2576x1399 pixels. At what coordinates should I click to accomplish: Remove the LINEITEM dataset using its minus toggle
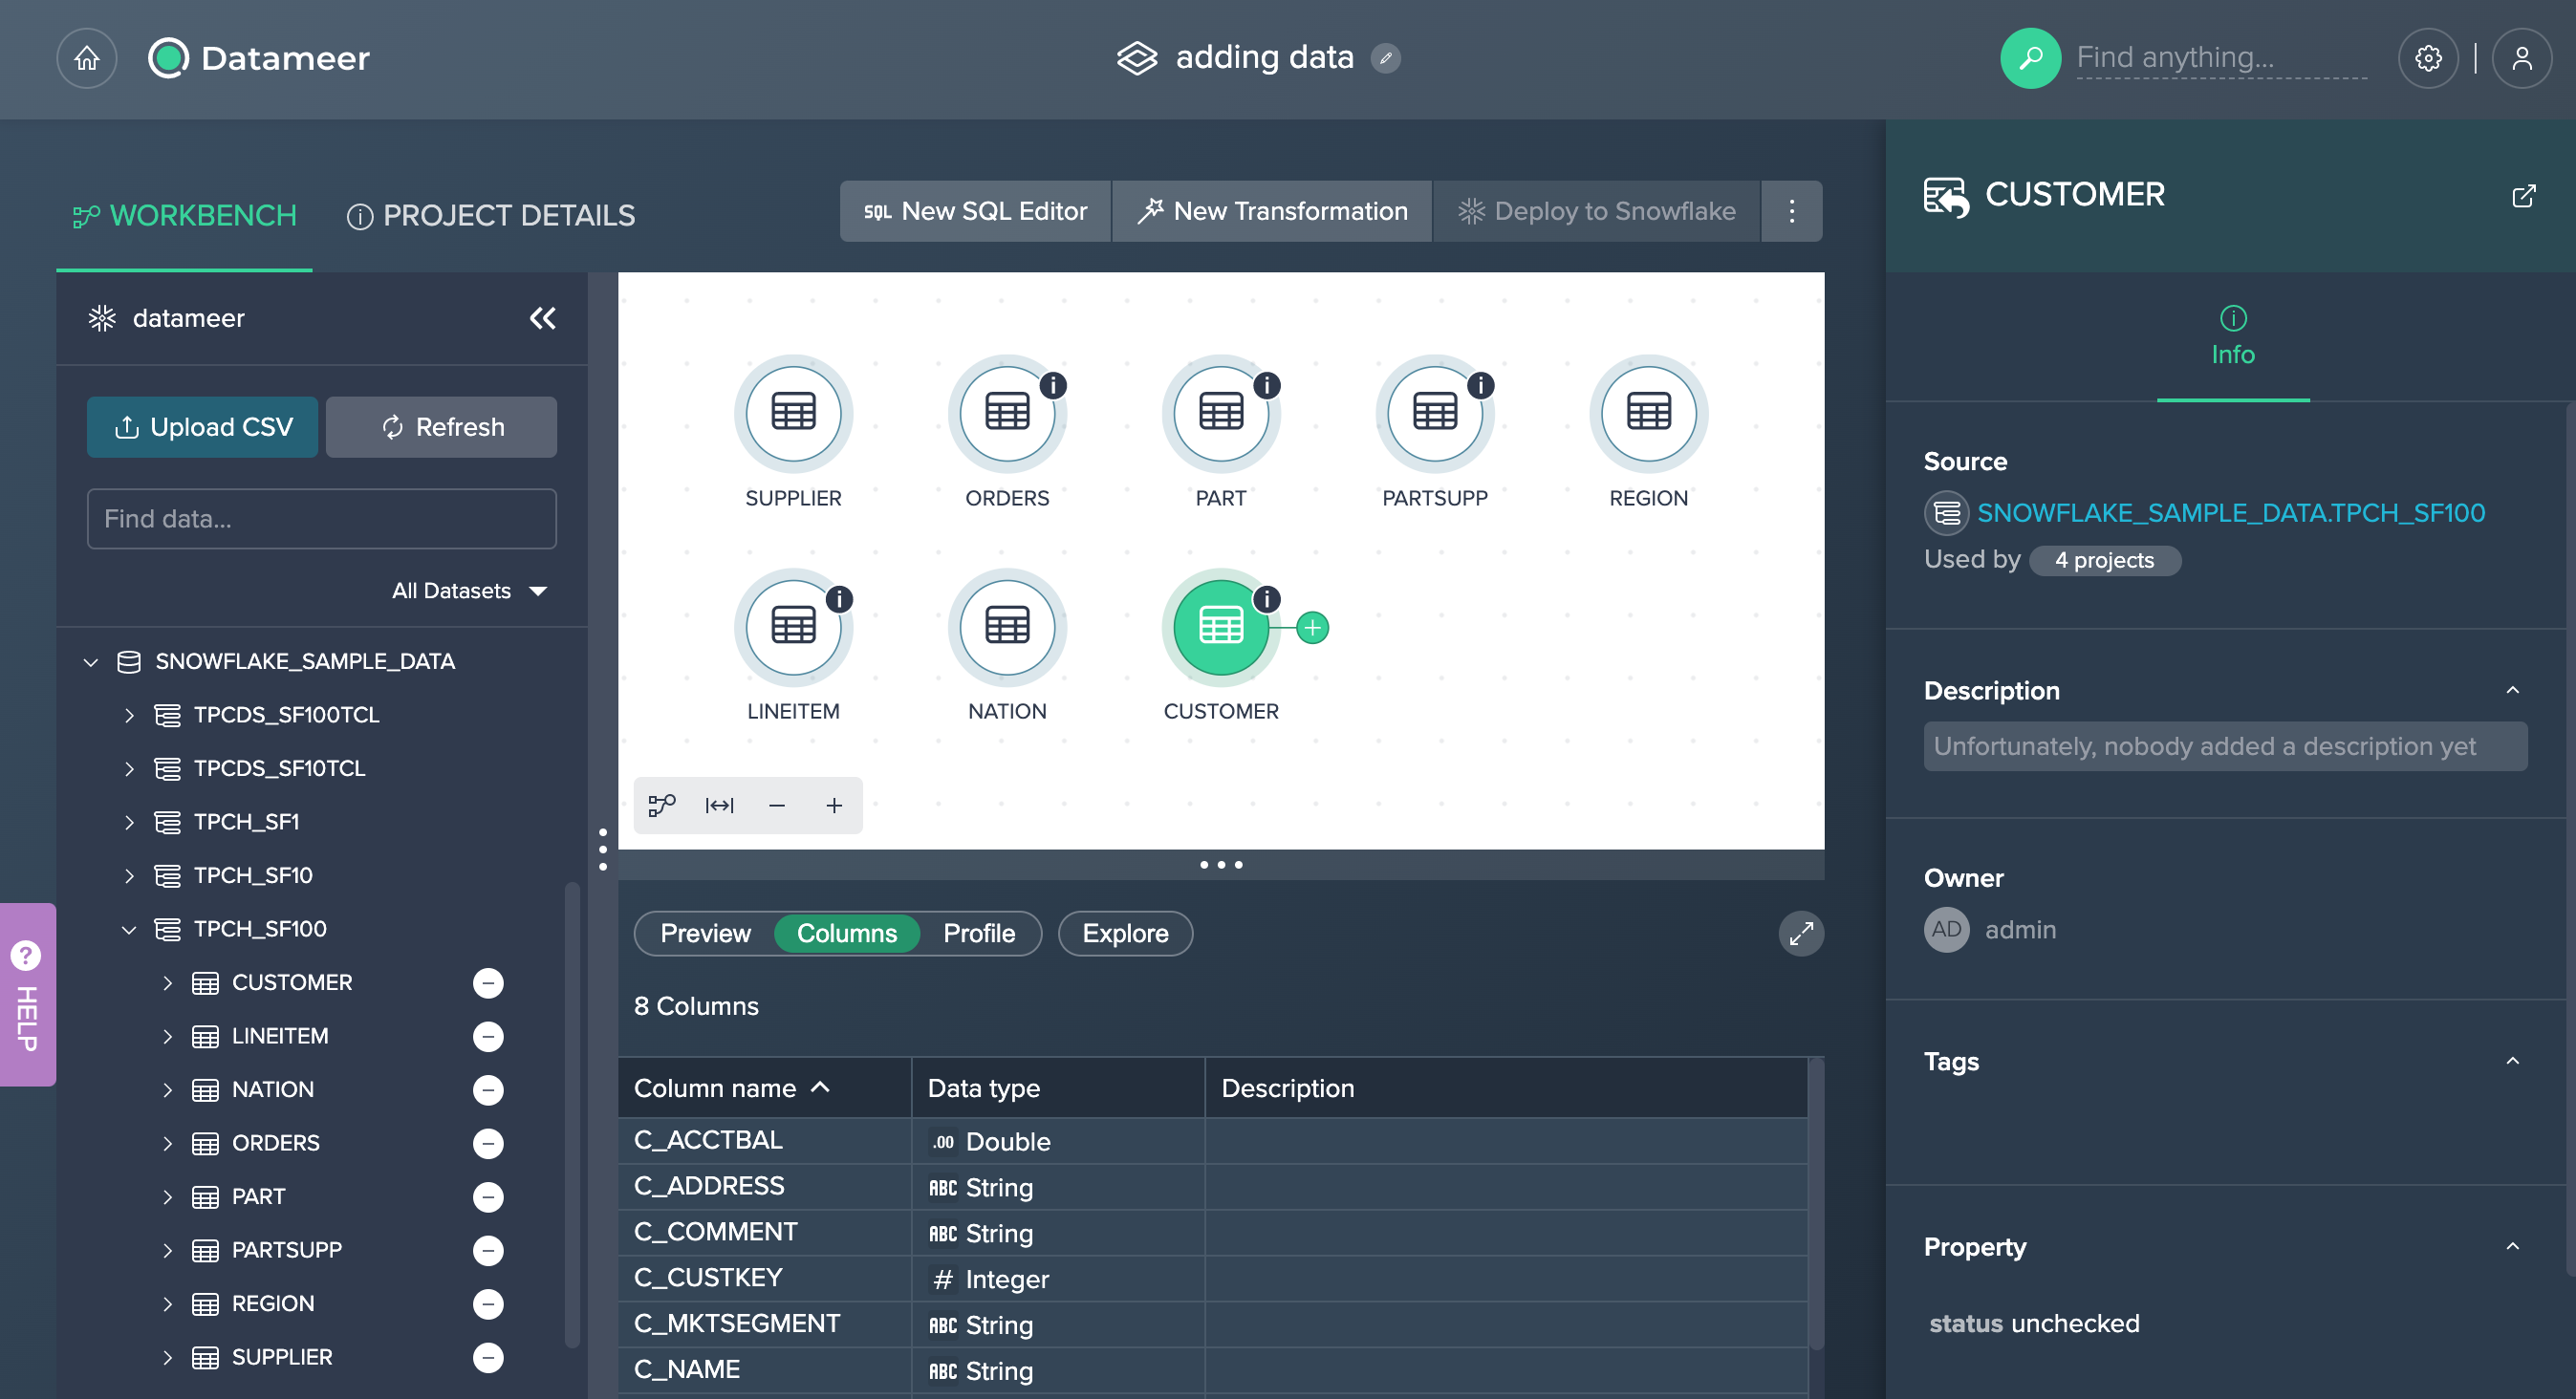tap(488, 1036)
